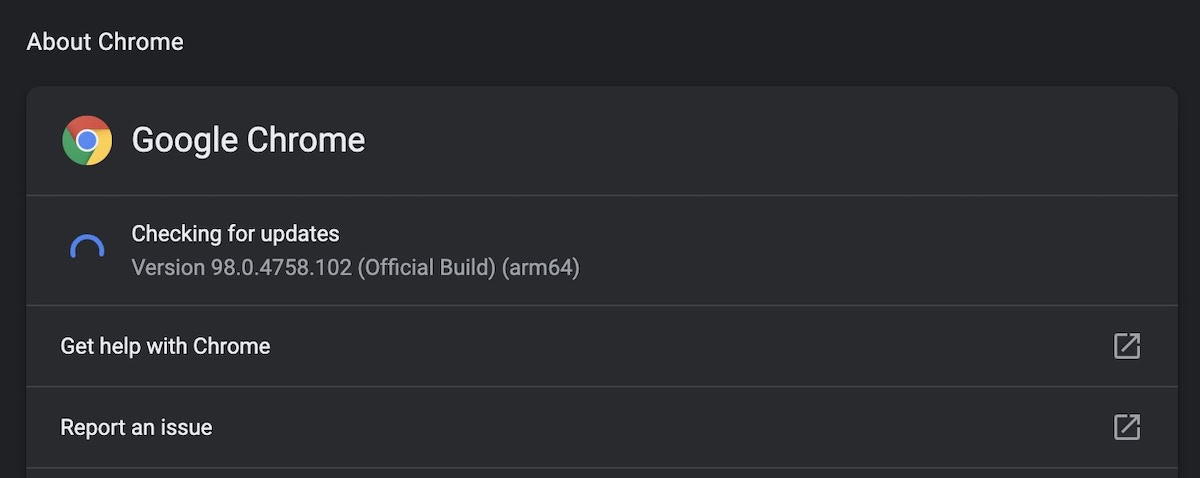Click the (Official Build) label
The image size is (1200, 478).
[426, 268]
